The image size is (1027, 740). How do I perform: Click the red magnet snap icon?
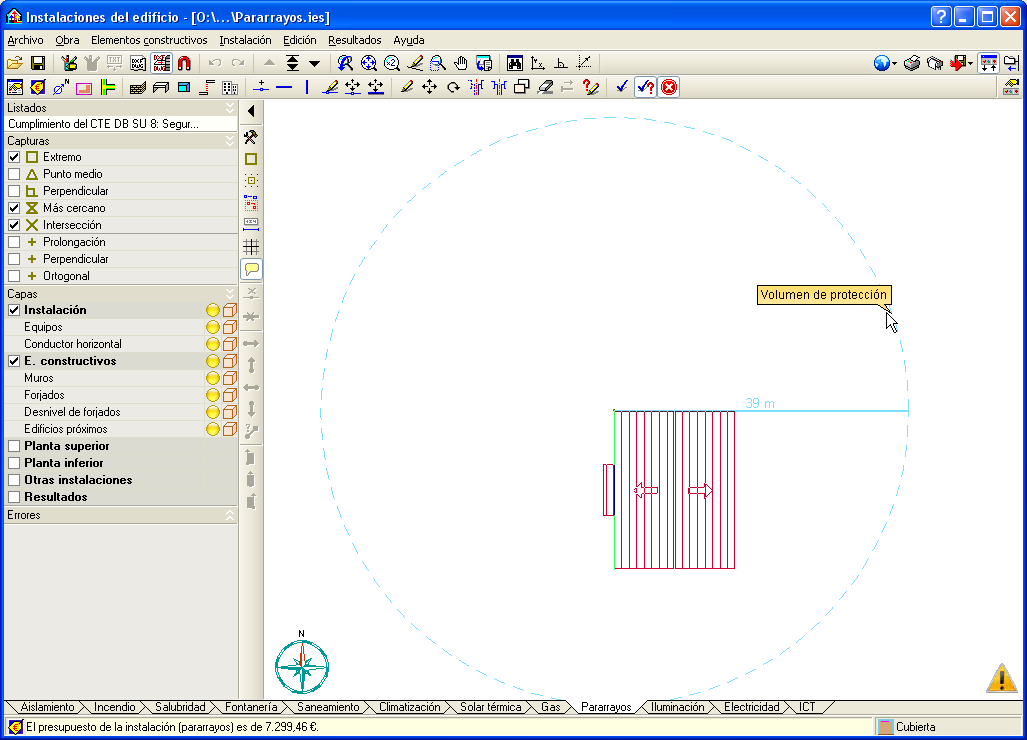click(184, 63)
